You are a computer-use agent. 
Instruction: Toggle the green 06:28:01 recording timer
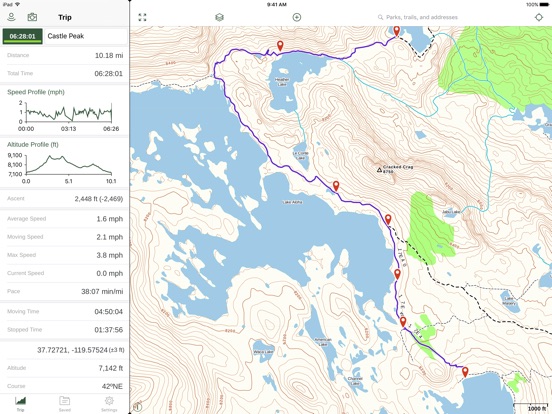click(23, 36)
